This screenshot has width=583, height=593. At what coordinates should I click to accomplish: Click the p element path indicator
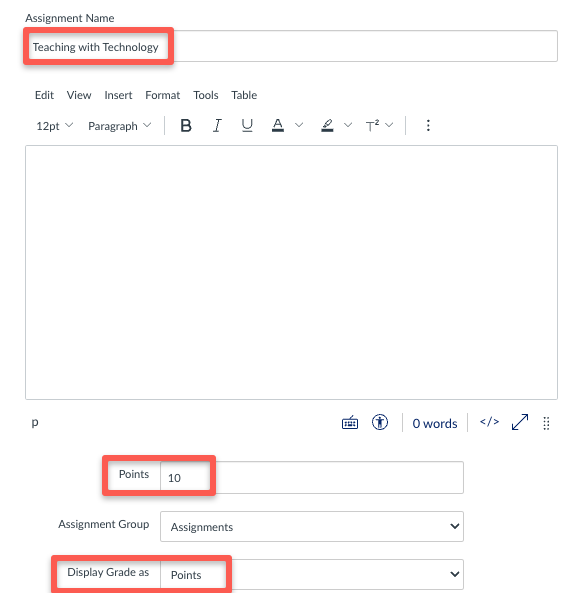[x=35, y=422]
